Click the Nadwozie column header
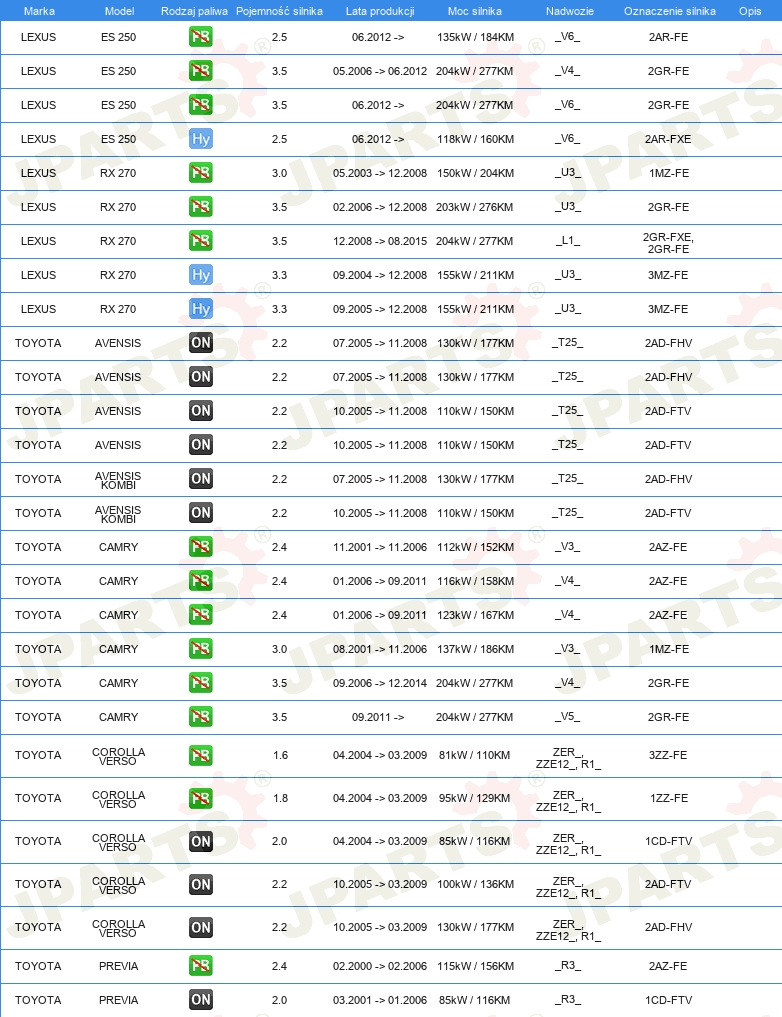782x1017 pixels. 569,11
